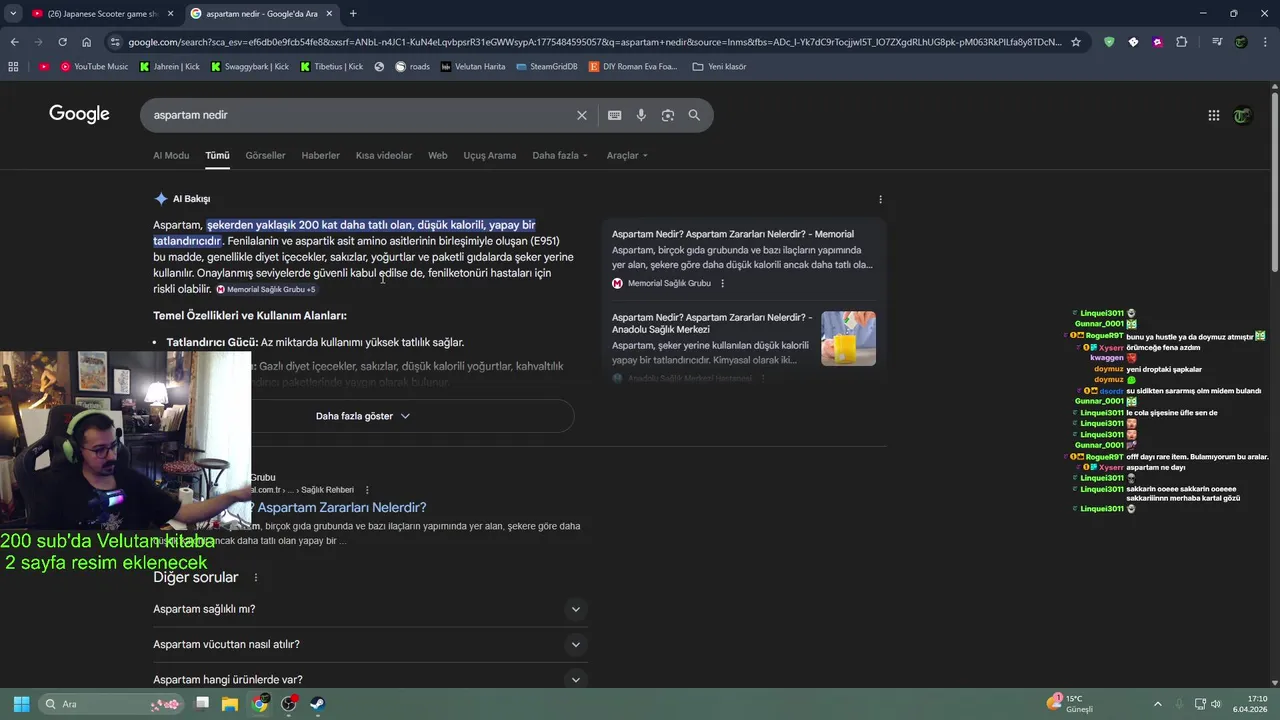Open options for Memorial Sağlık Grubu source

tap(722, 283)
